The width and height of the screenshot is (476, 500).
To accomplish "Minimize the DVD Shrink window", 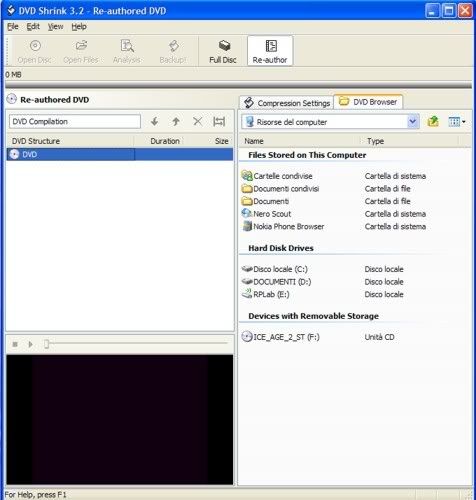I will 432,11.
